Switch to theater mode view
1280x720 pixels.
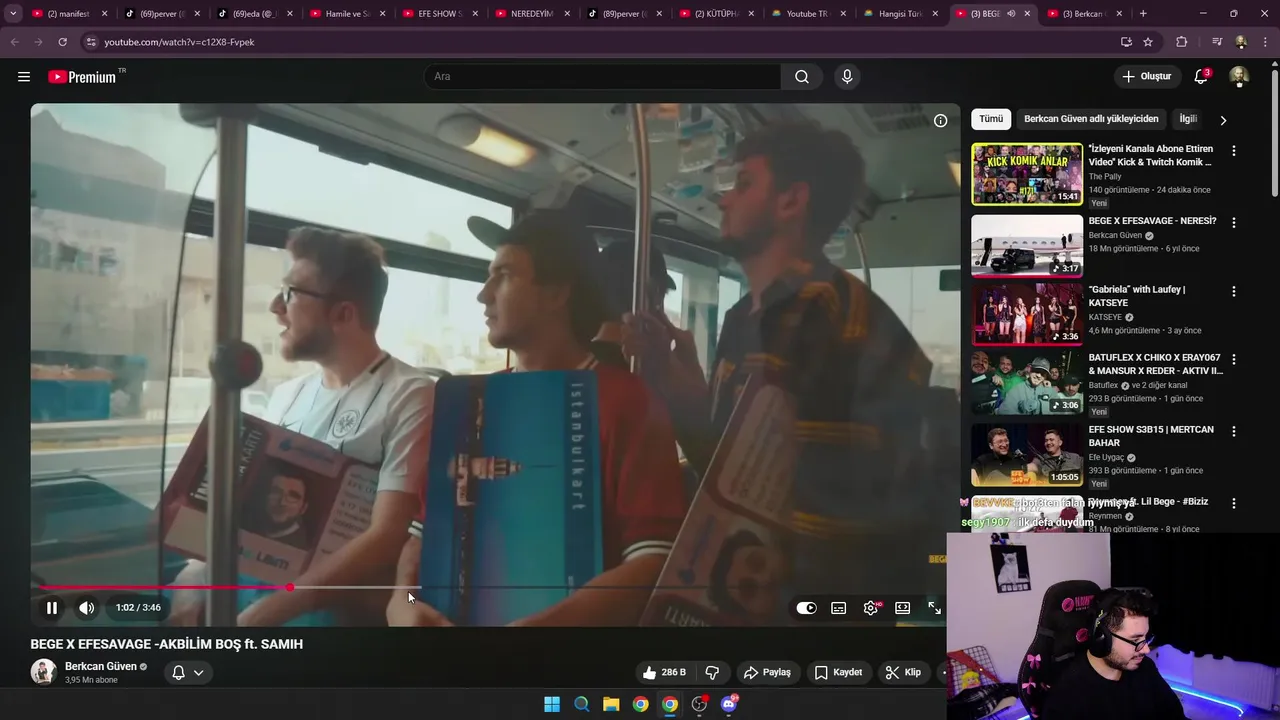click(903, 607)
